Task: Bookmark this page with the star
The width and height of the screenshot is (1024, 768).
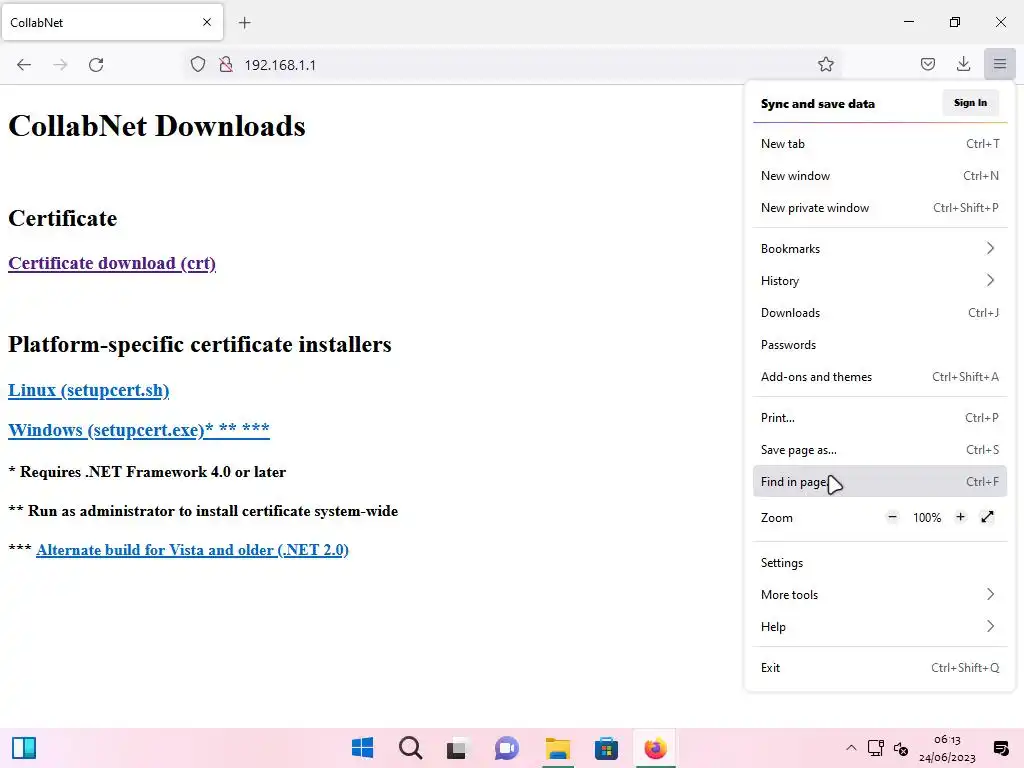Action: coord(825,64)
